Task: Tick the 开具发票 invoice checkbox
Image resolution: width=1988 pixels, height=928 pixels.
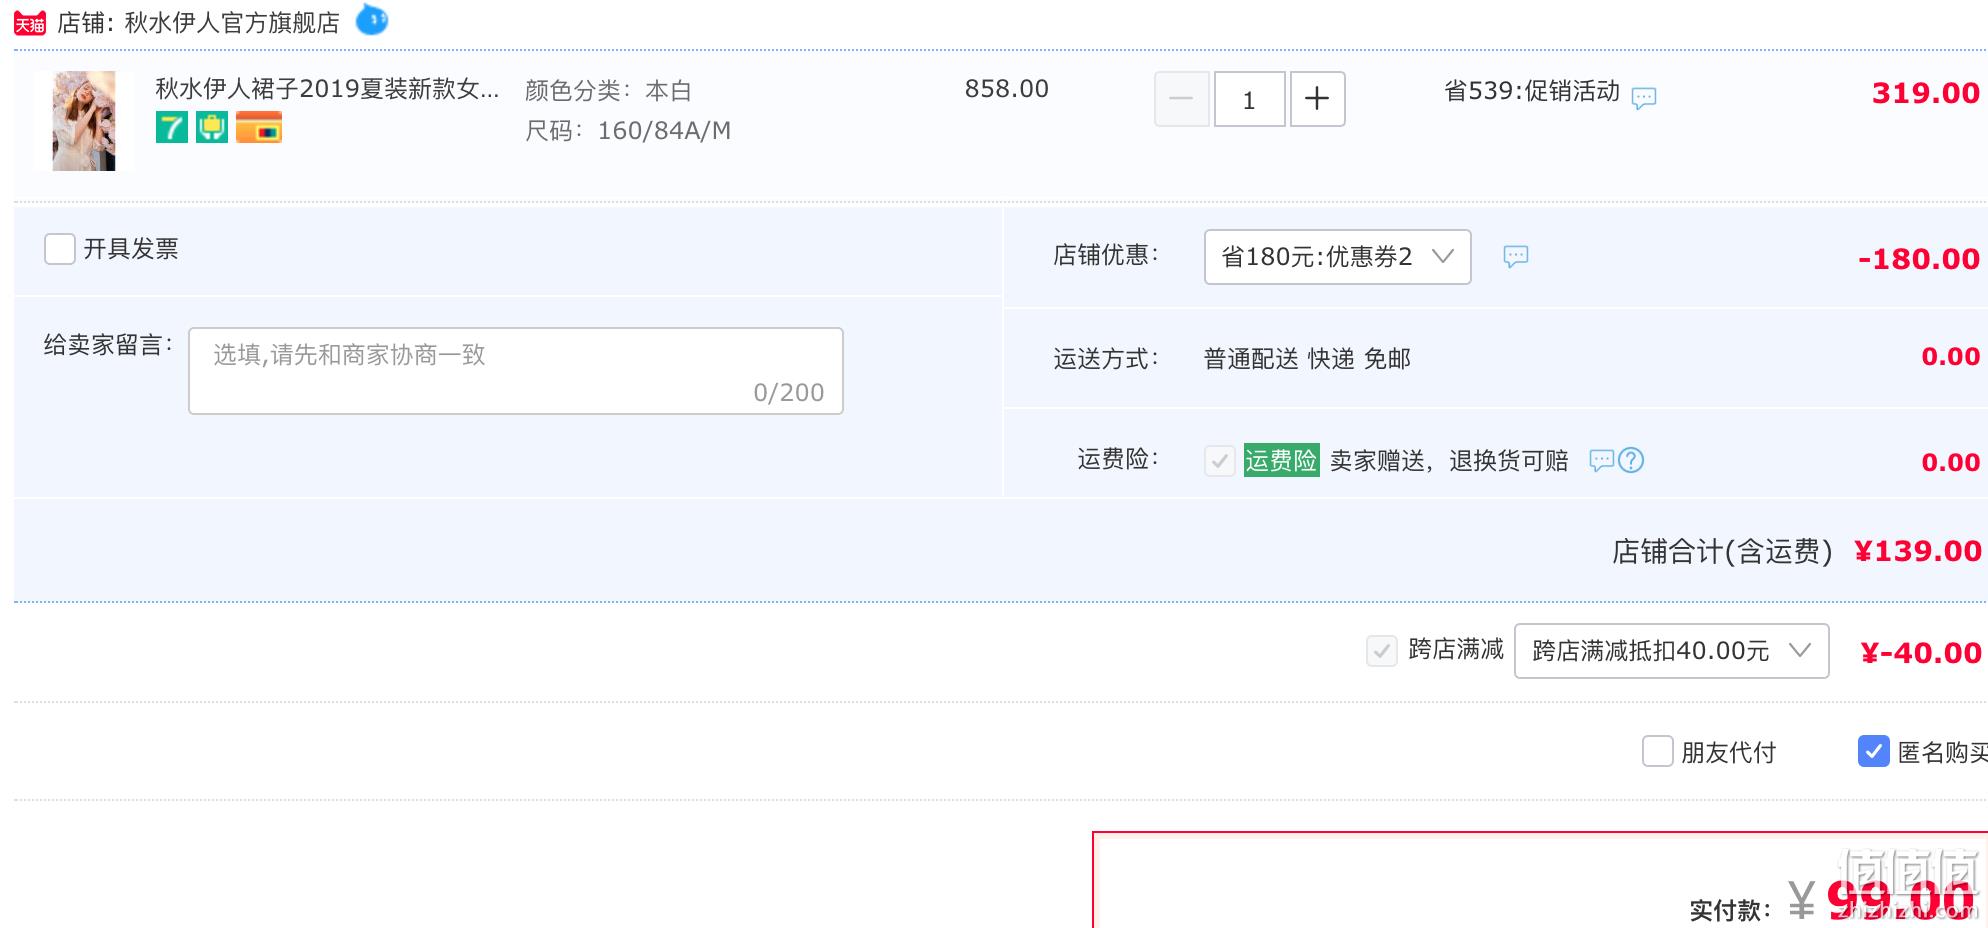Action: coord(60,249)
